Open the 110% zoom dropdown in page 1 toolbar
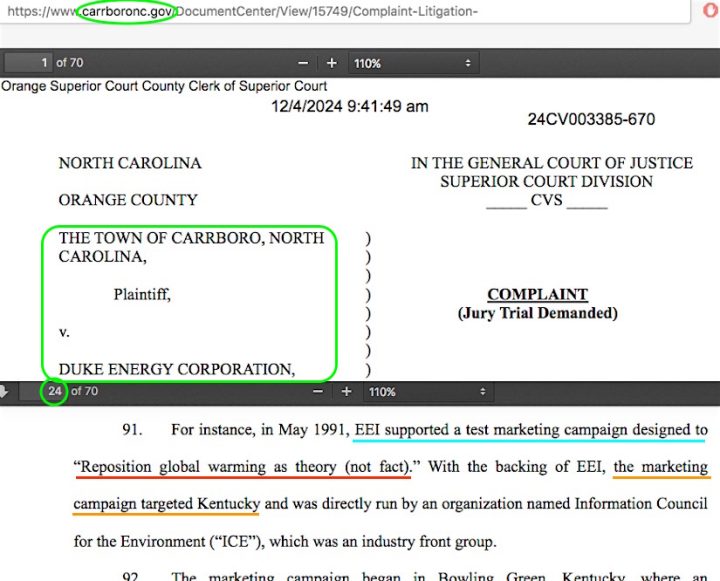Viewport: 720px width, 581px height. click(x=412, y=63)
